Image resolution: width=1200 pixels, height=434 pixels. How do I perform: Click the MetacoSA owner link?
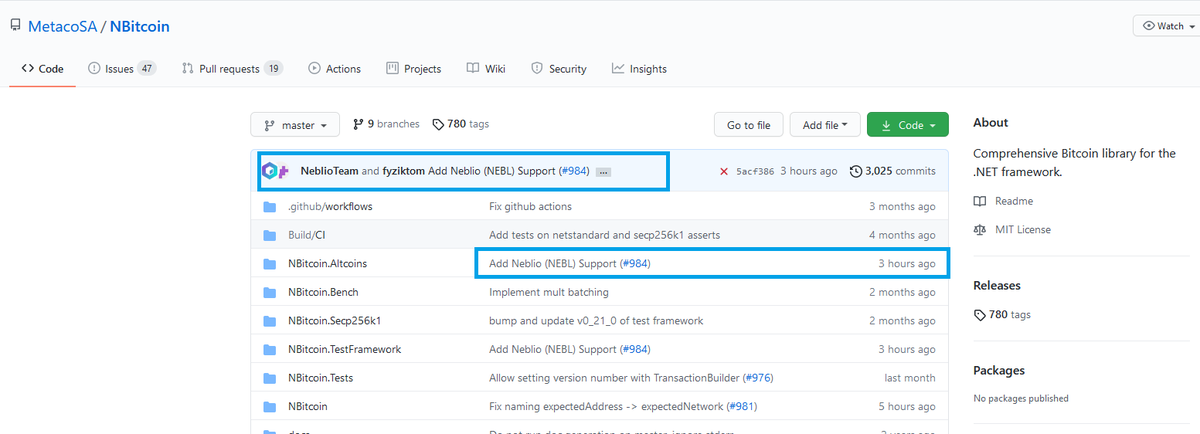(x=62, y=27)
